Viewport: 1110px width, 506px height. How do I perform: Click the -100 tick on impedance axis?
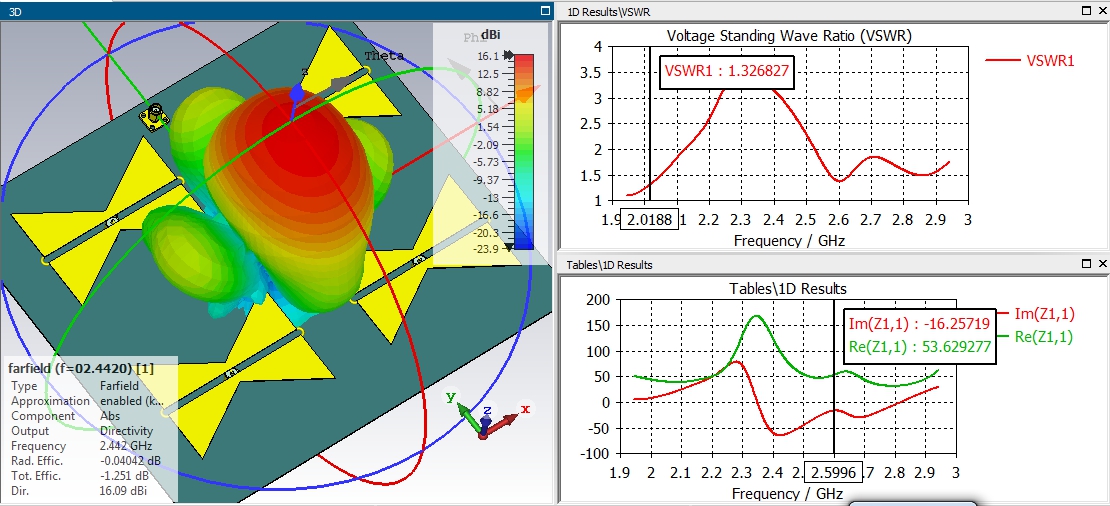point(595,454)
